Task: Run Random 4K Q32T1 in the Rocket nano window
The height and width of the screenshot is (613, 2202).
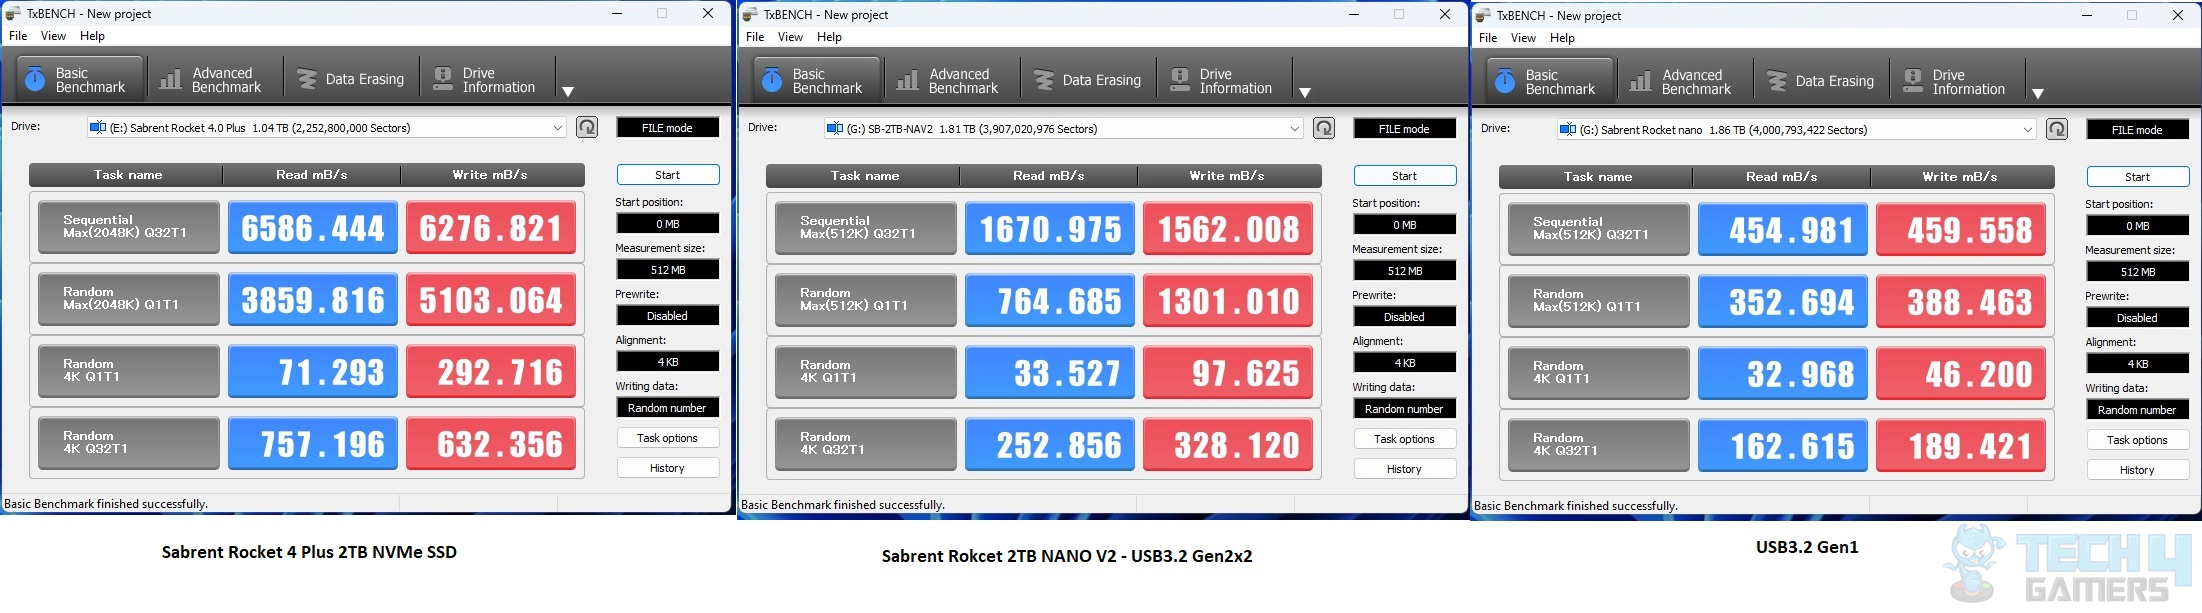Action: 1599,445
